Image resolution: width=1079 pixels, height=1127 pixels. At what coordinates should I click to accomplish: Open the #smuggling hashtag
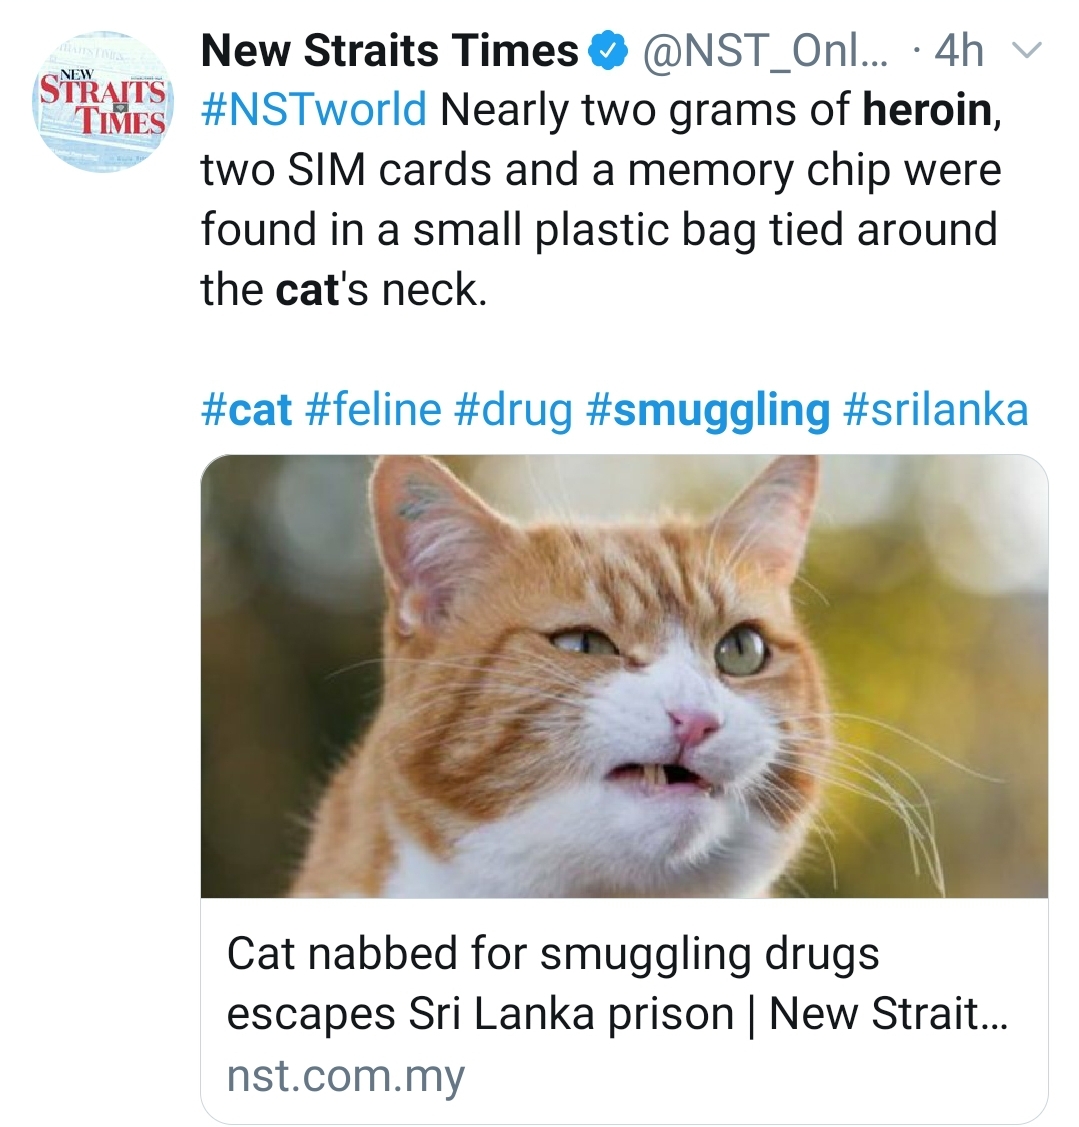(707, 412)
